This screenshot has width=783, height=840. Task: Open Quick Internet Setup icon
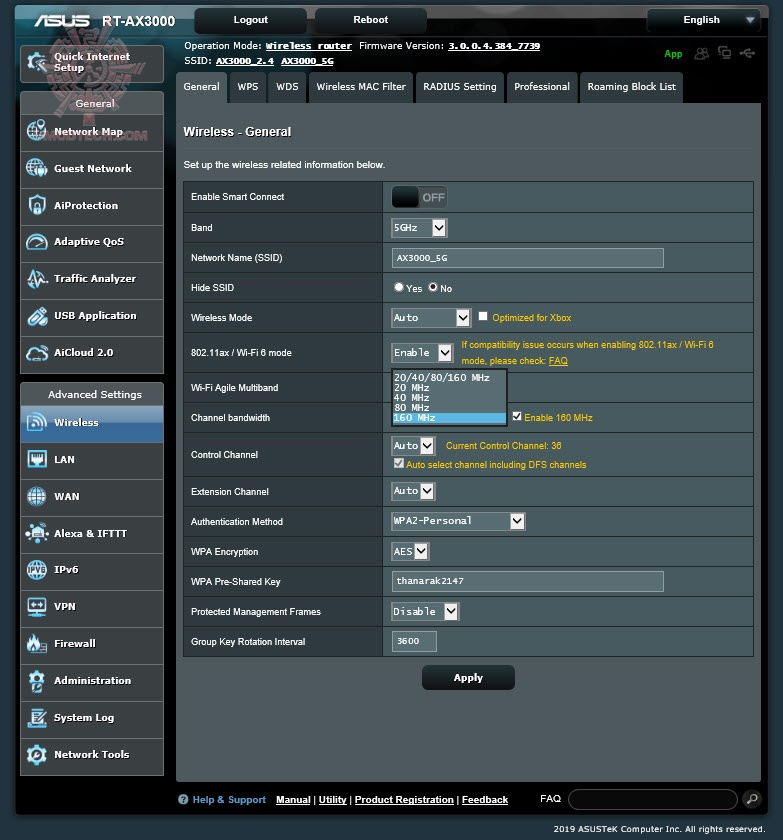tap(37, 62)
